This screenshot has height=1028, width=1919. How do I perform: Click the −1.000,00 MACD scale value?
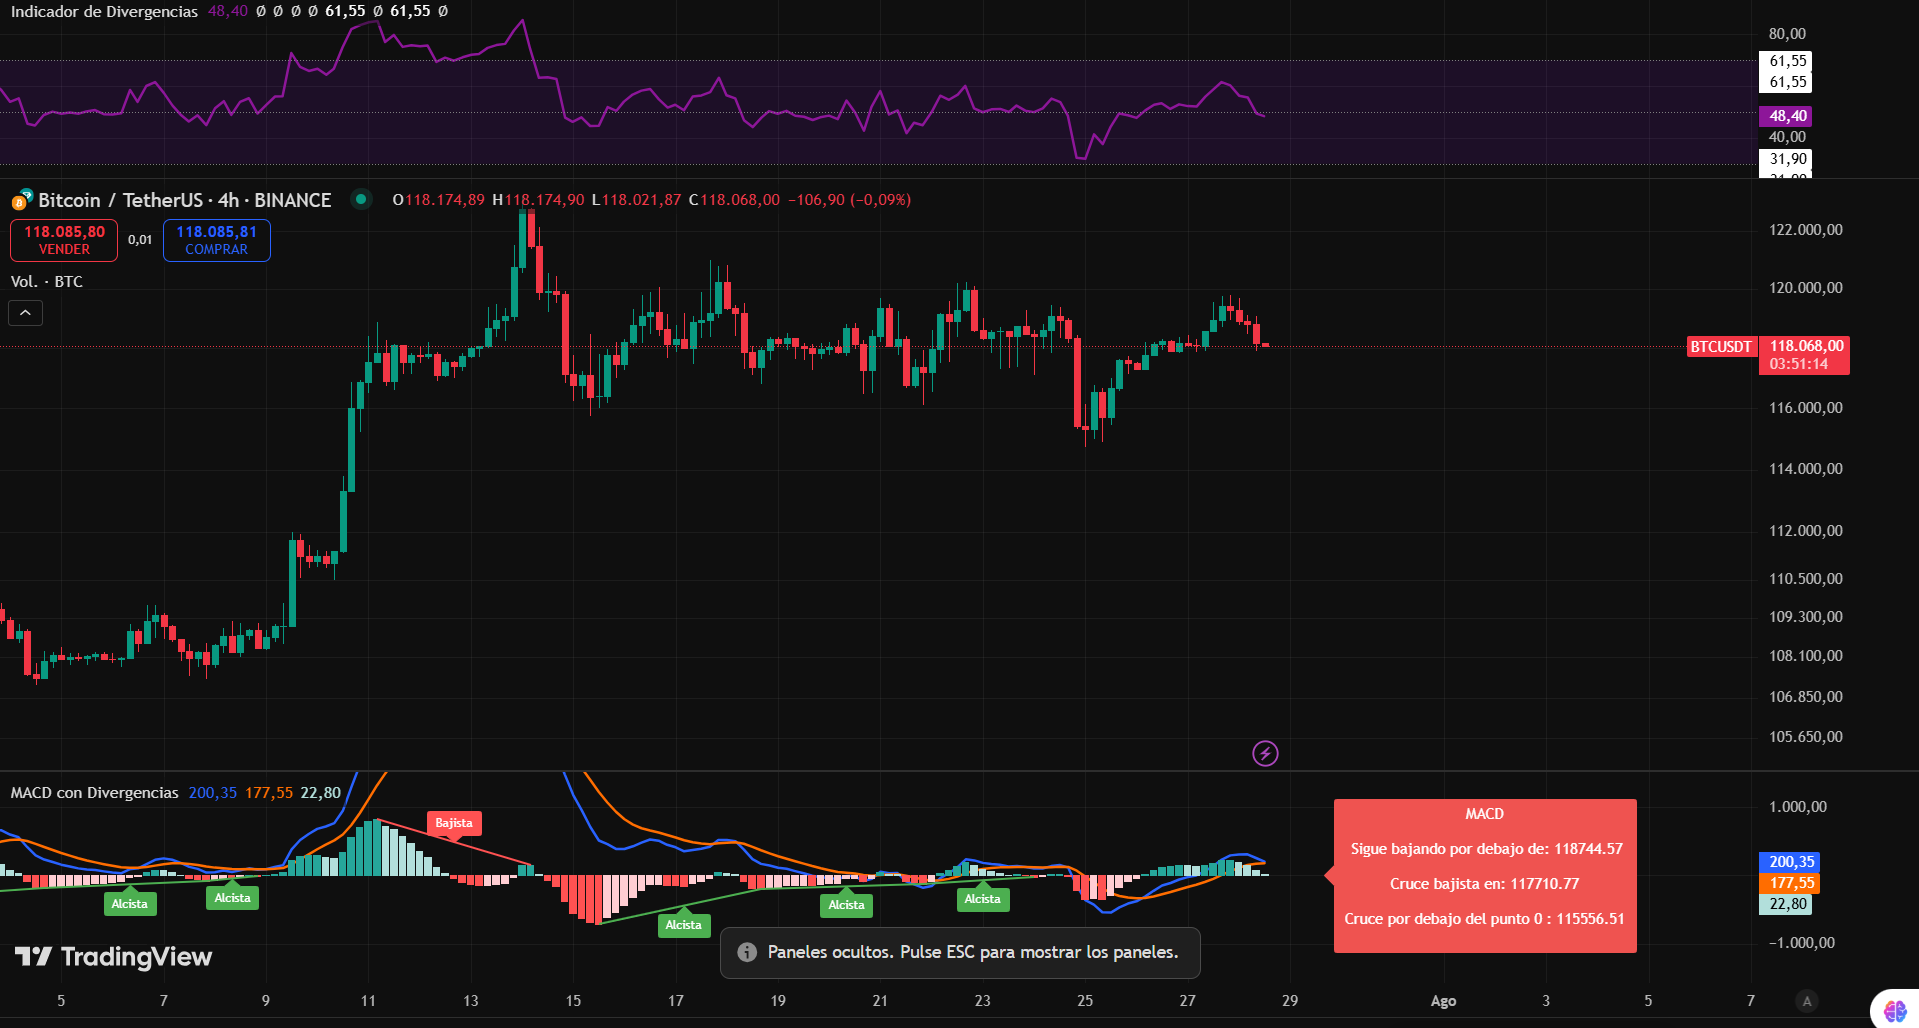point(1801,943)
